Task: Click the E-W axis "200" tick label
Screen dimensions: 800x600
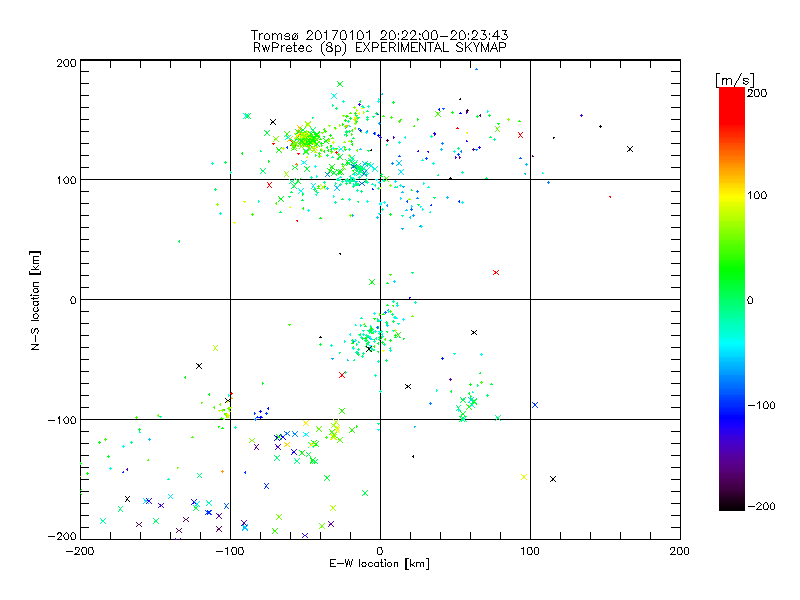Action: coord(680,551)
